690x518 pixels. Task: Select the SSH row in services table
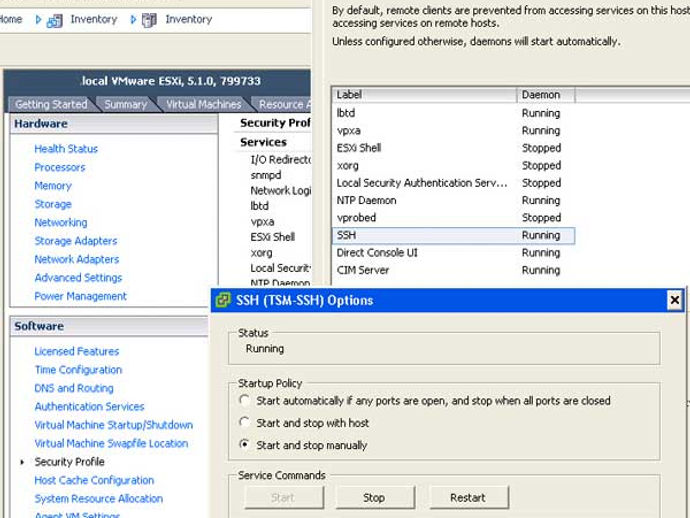click(453, 235)
